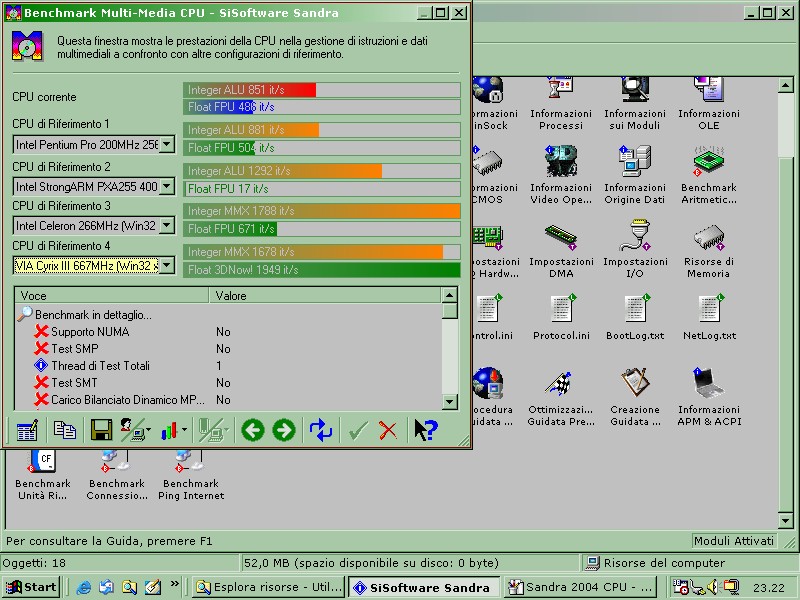Click the options table icon in toolbar
This screenshot has width=800, height=600.
point(27,430)
